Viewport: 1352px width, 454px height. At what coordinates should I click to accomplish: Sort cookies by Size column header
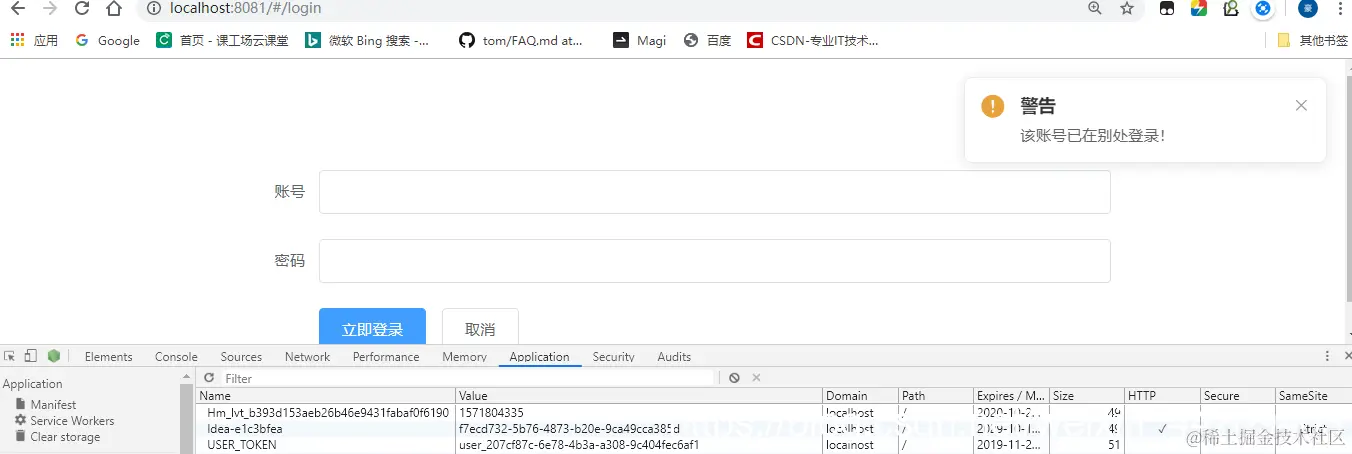(1087, 396)
